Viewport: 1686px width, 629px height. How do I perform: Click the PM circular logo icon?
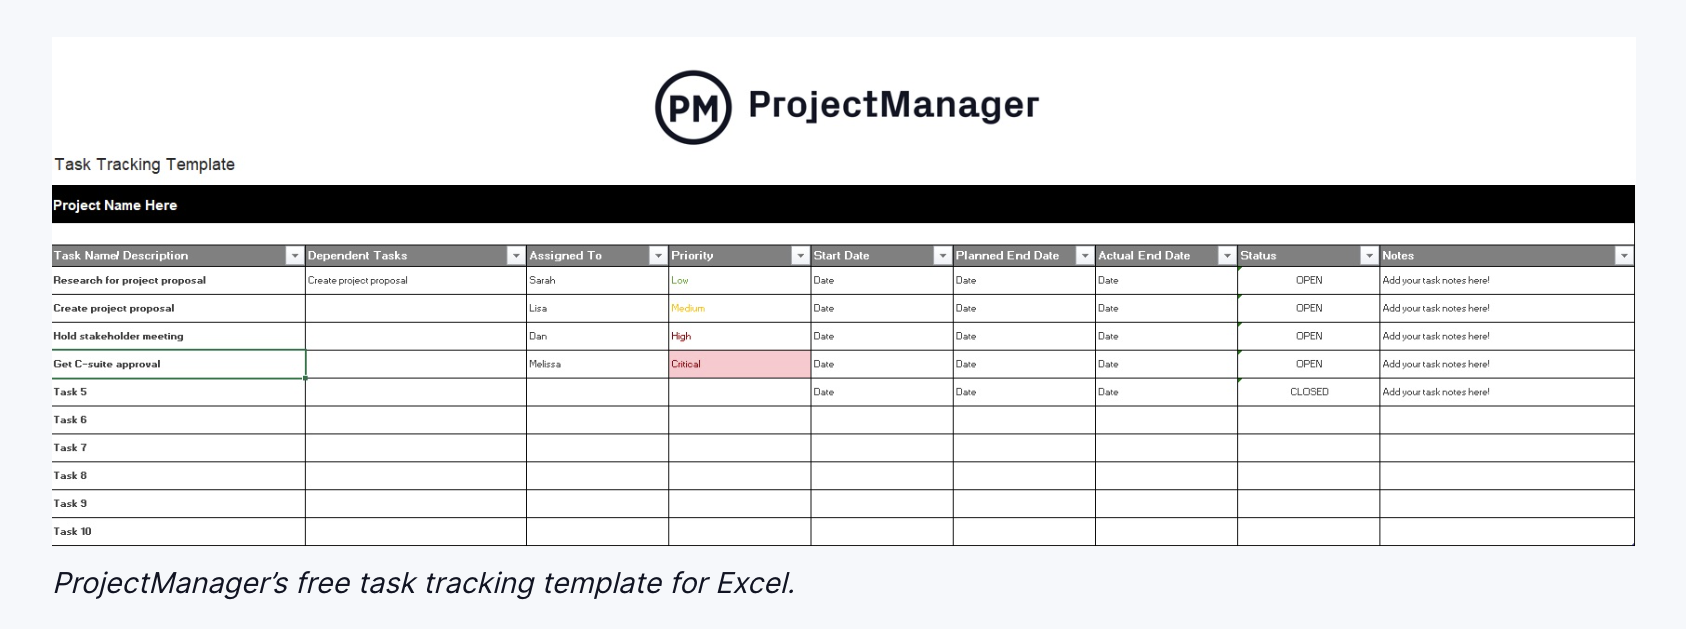pos(694,104)
